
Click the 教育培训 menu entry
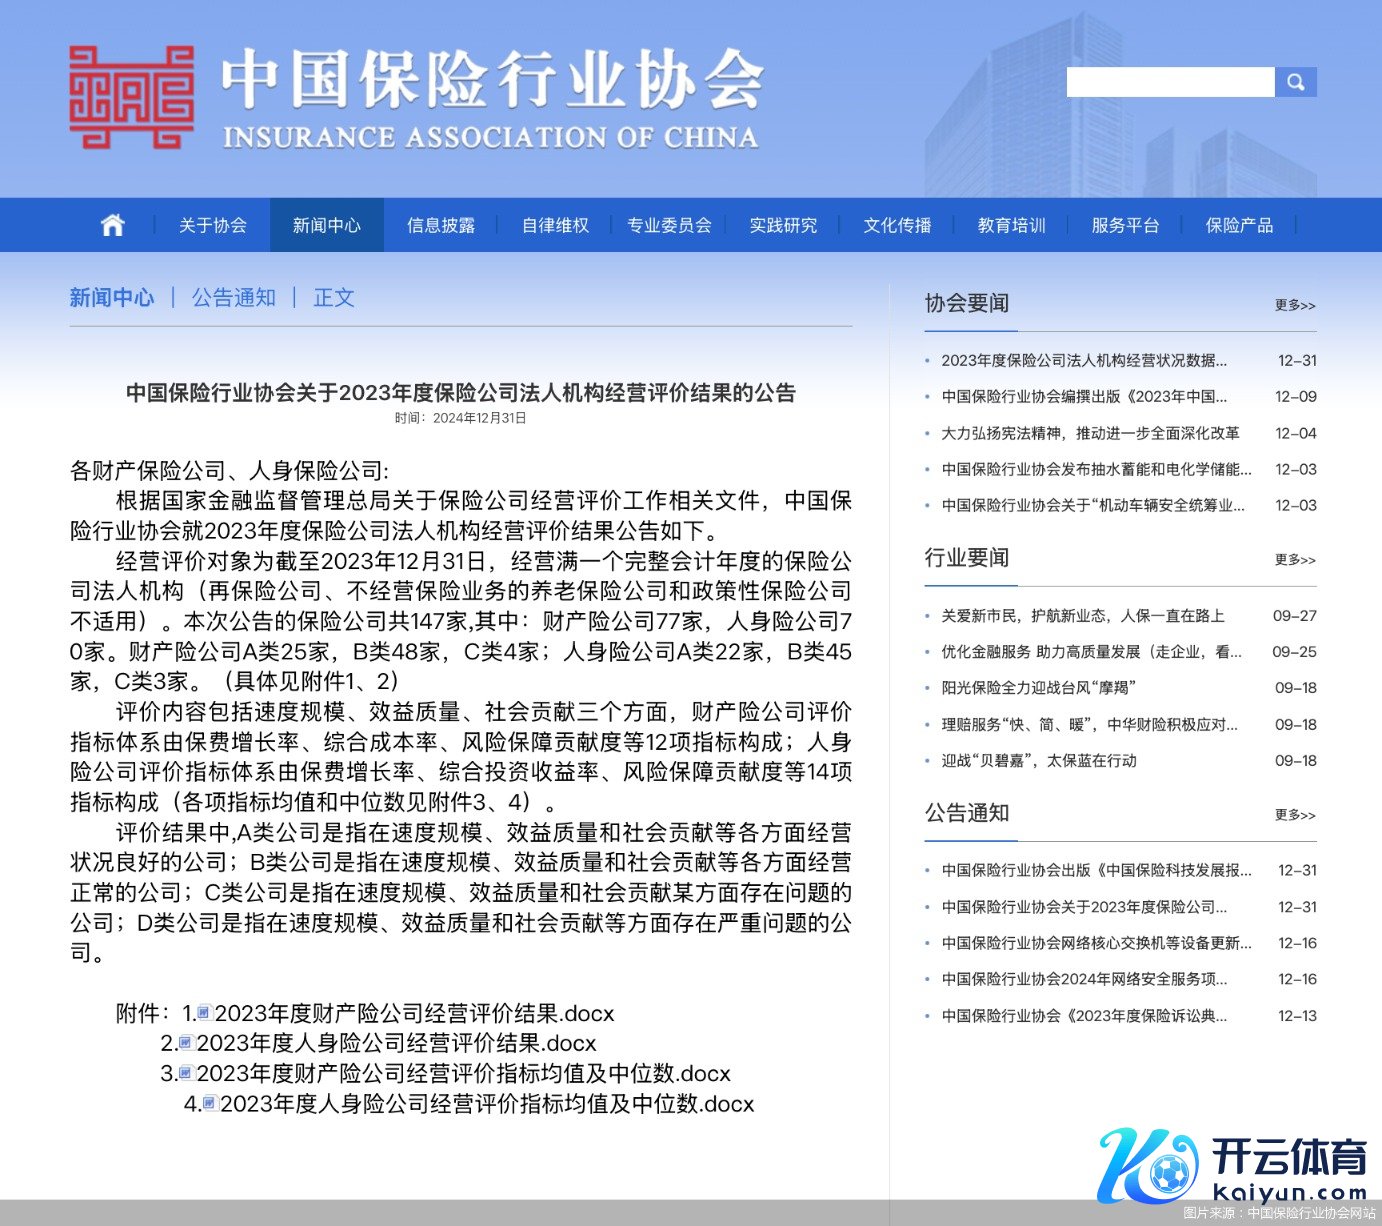[x=1011, y=225]
